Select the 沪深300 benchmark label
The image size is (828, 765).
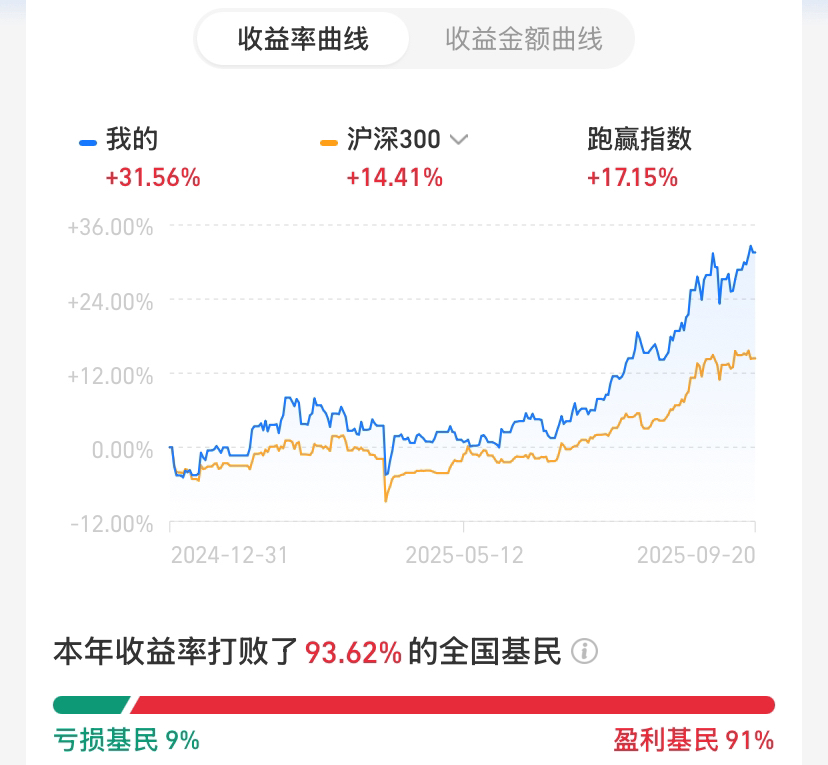393,139
